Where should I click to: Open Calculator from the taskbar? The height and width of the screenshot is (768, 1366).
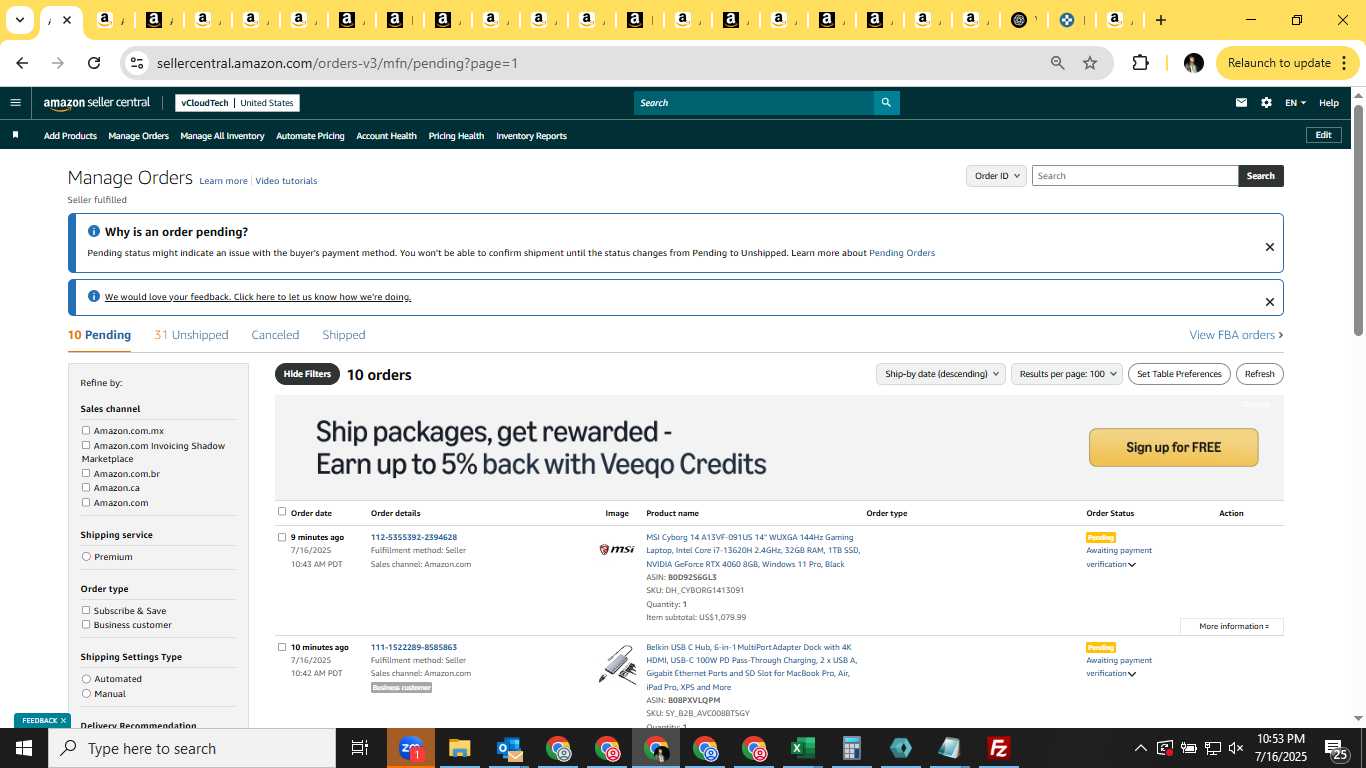(852, 748)
